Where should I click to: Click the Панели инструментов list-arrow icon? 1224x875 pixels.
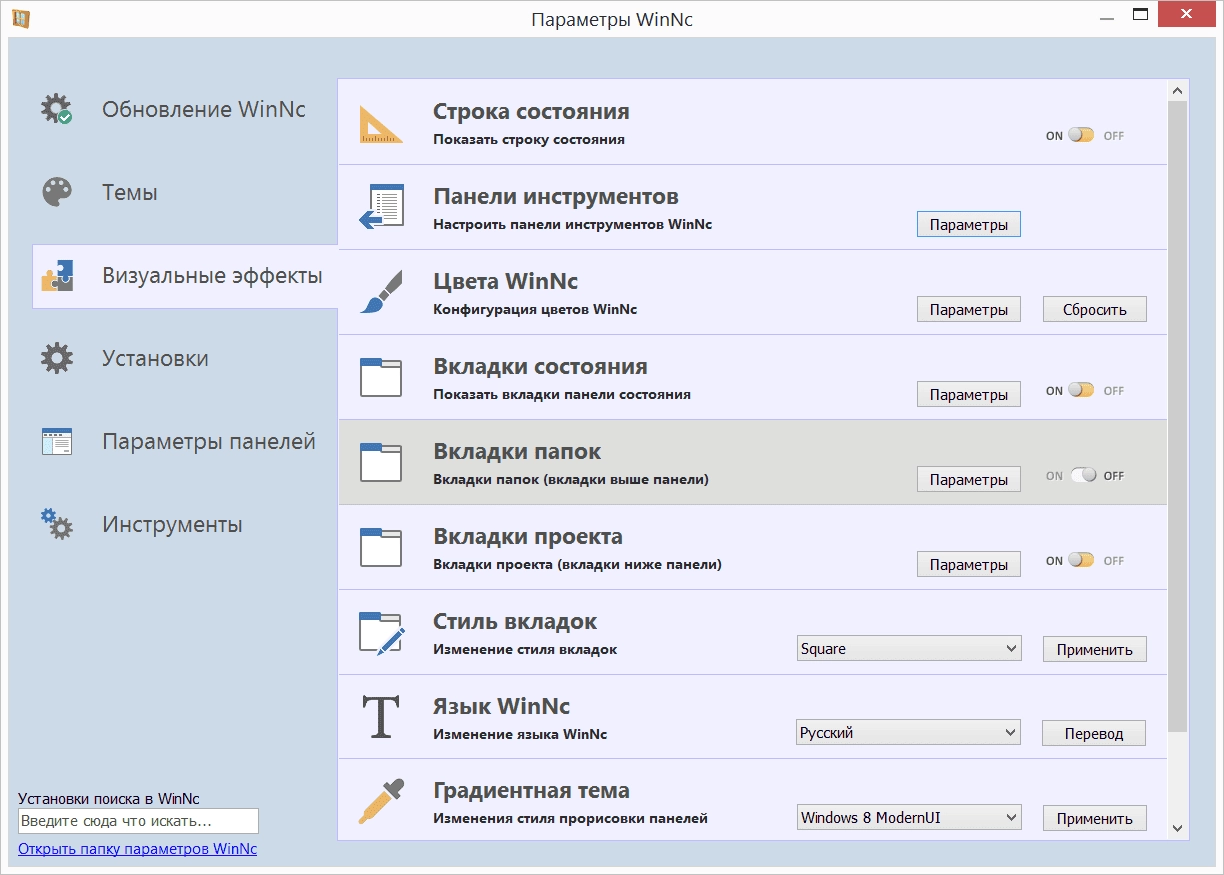pyautogui.click(x=381, y=207)
